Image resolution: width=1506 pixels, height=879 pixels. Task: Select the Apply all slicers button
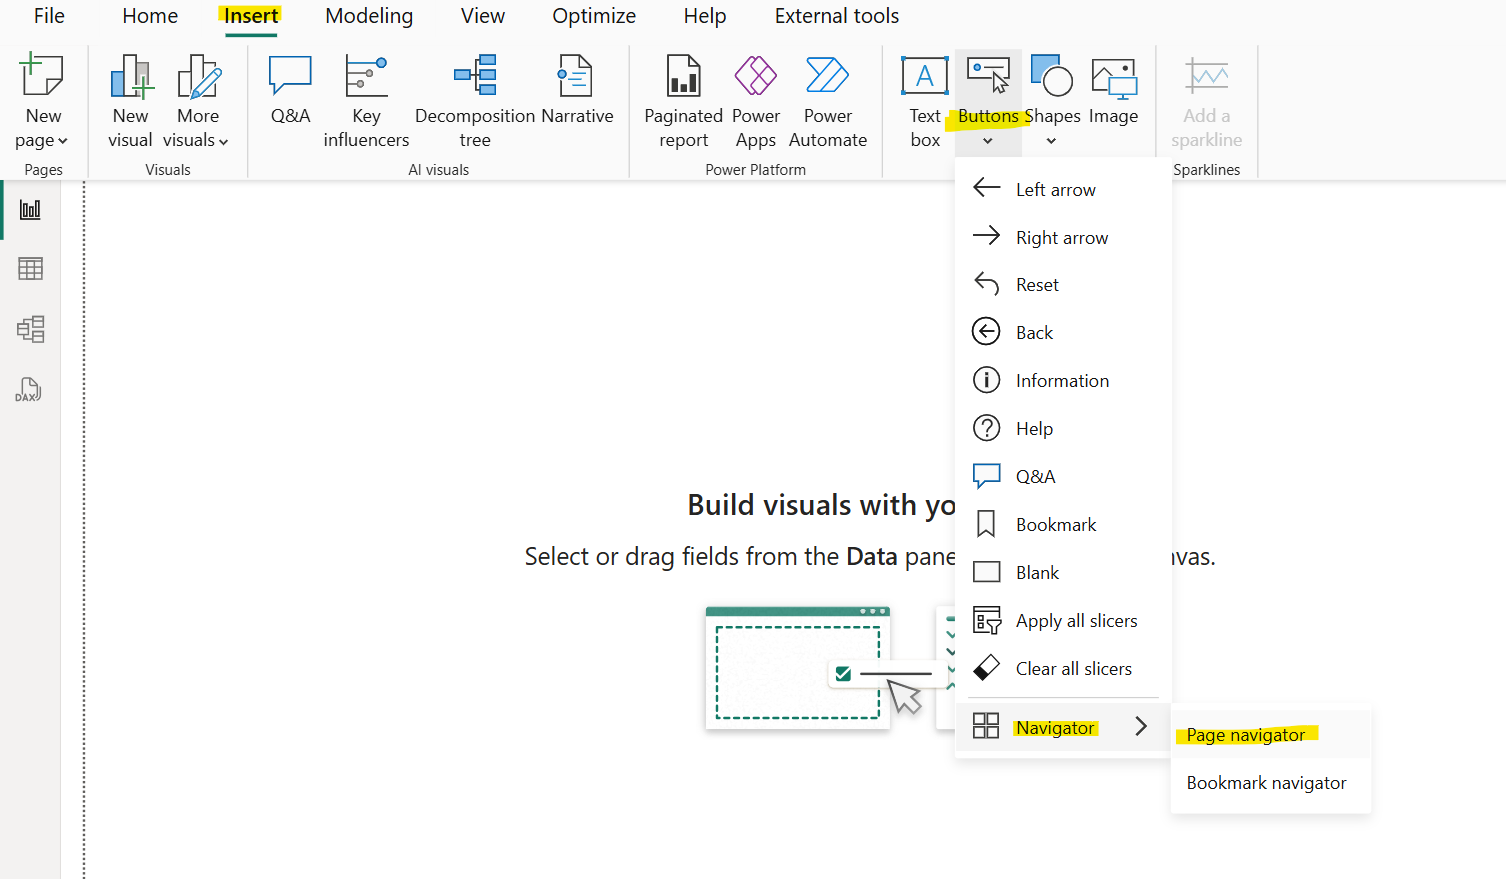[x=1076, y=620]
